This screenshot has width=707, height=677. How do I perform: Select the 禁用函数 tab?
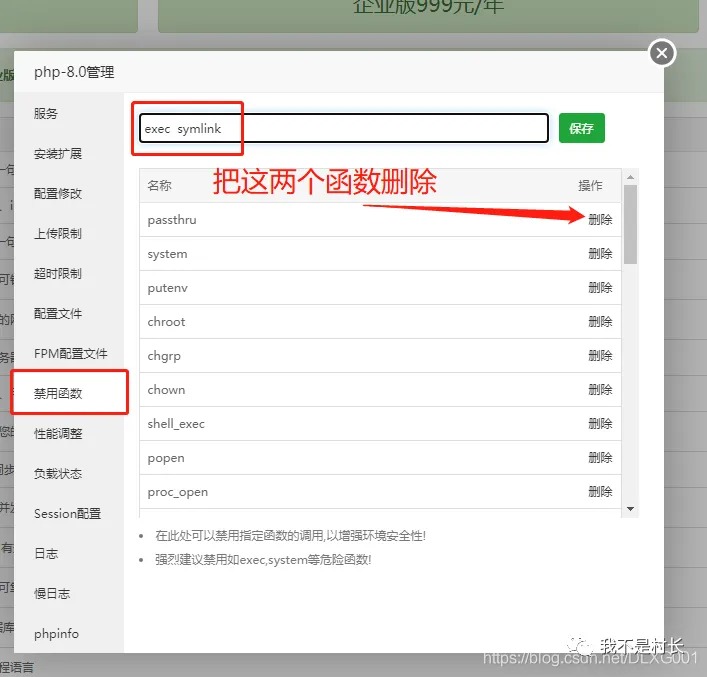pyautogui.click(x=58, y=394)
